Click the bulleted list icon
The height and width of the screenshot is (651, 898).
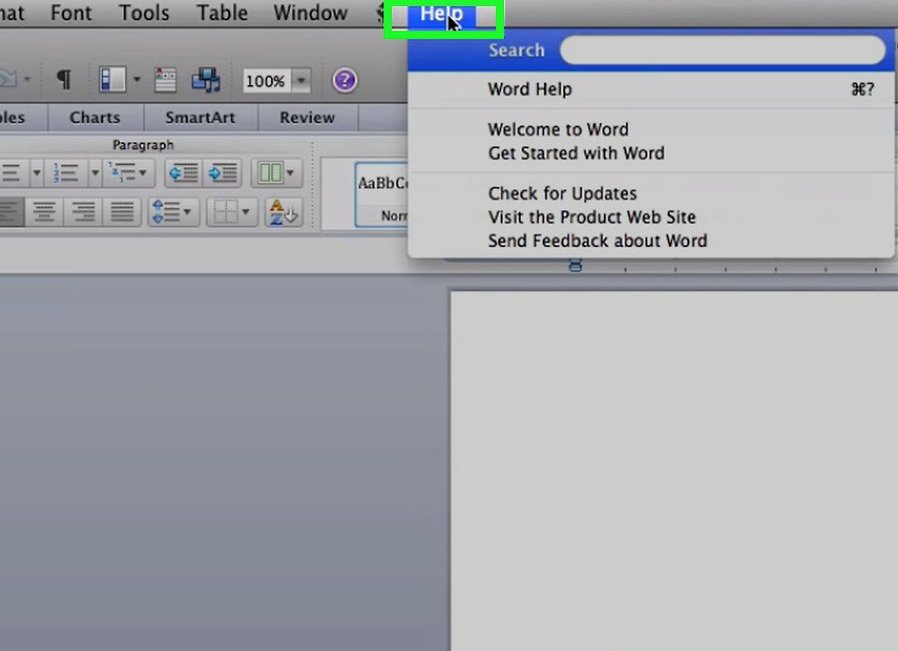[13, 172]
